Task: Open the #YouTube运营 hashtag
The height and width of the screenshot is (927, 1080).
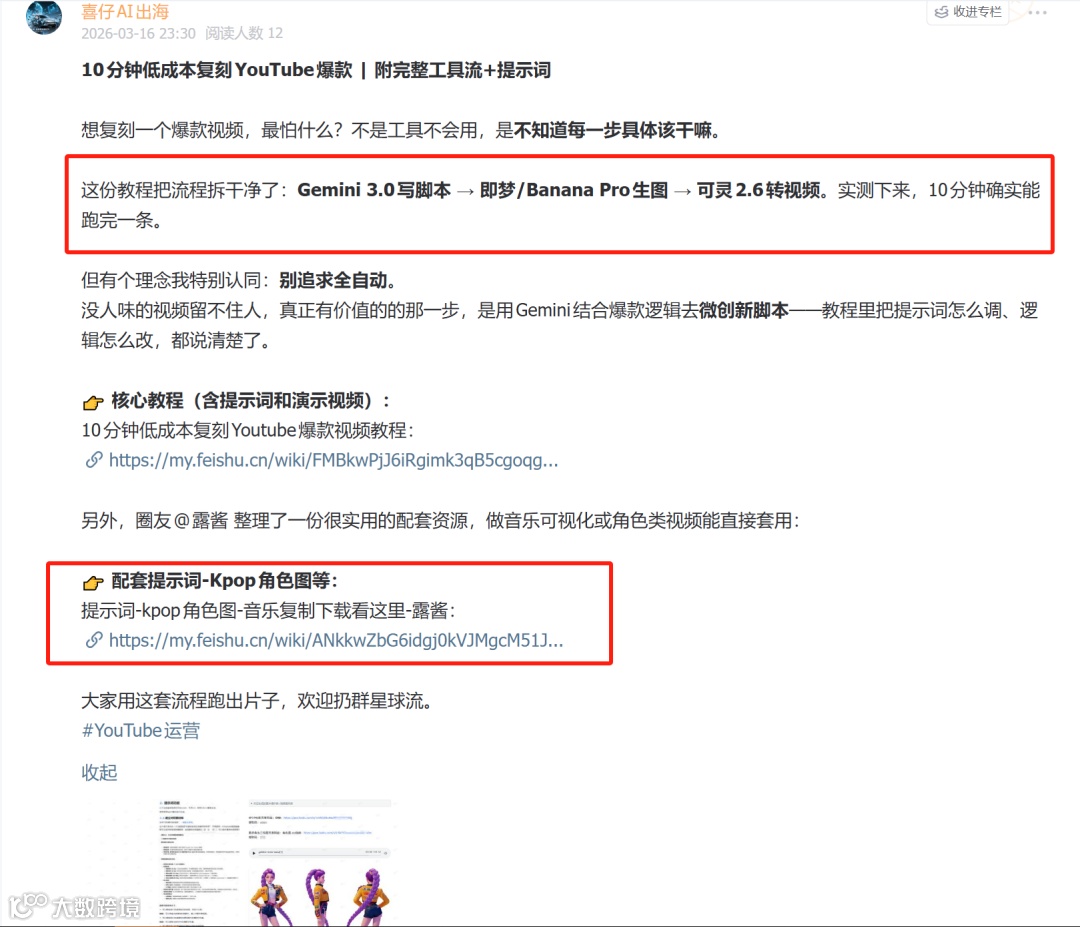Action: tap(141, 731)
